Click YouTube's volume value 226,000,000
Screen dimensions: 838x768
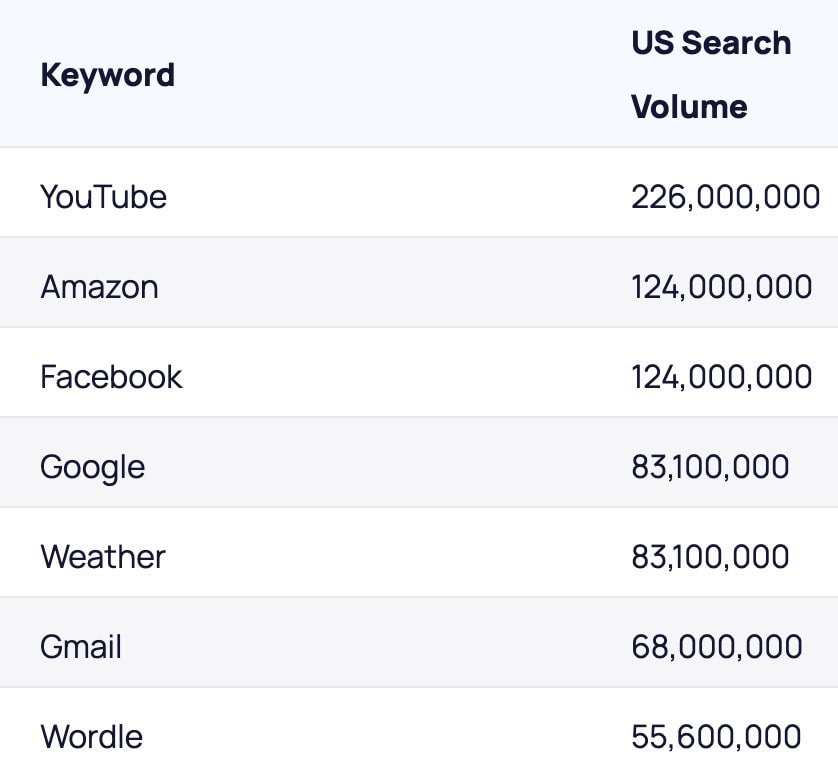coord(725,197)
